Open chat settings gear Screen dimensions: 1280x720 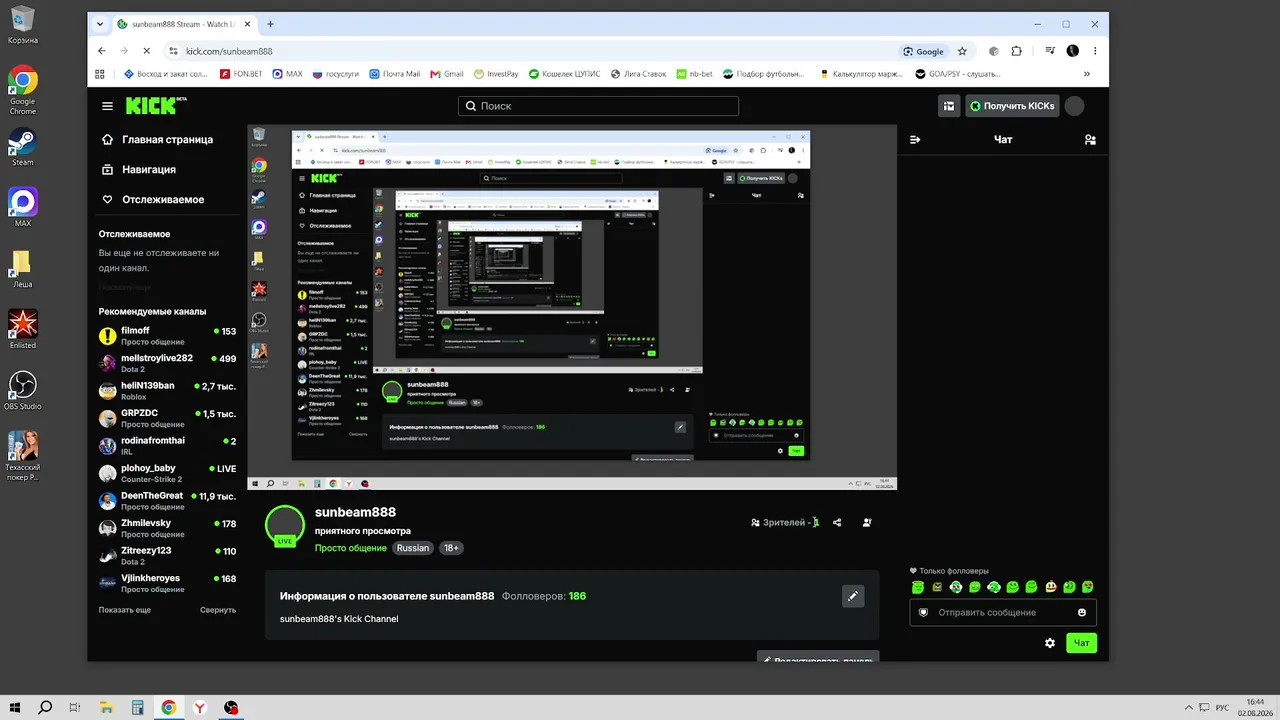pos(1050,643)
